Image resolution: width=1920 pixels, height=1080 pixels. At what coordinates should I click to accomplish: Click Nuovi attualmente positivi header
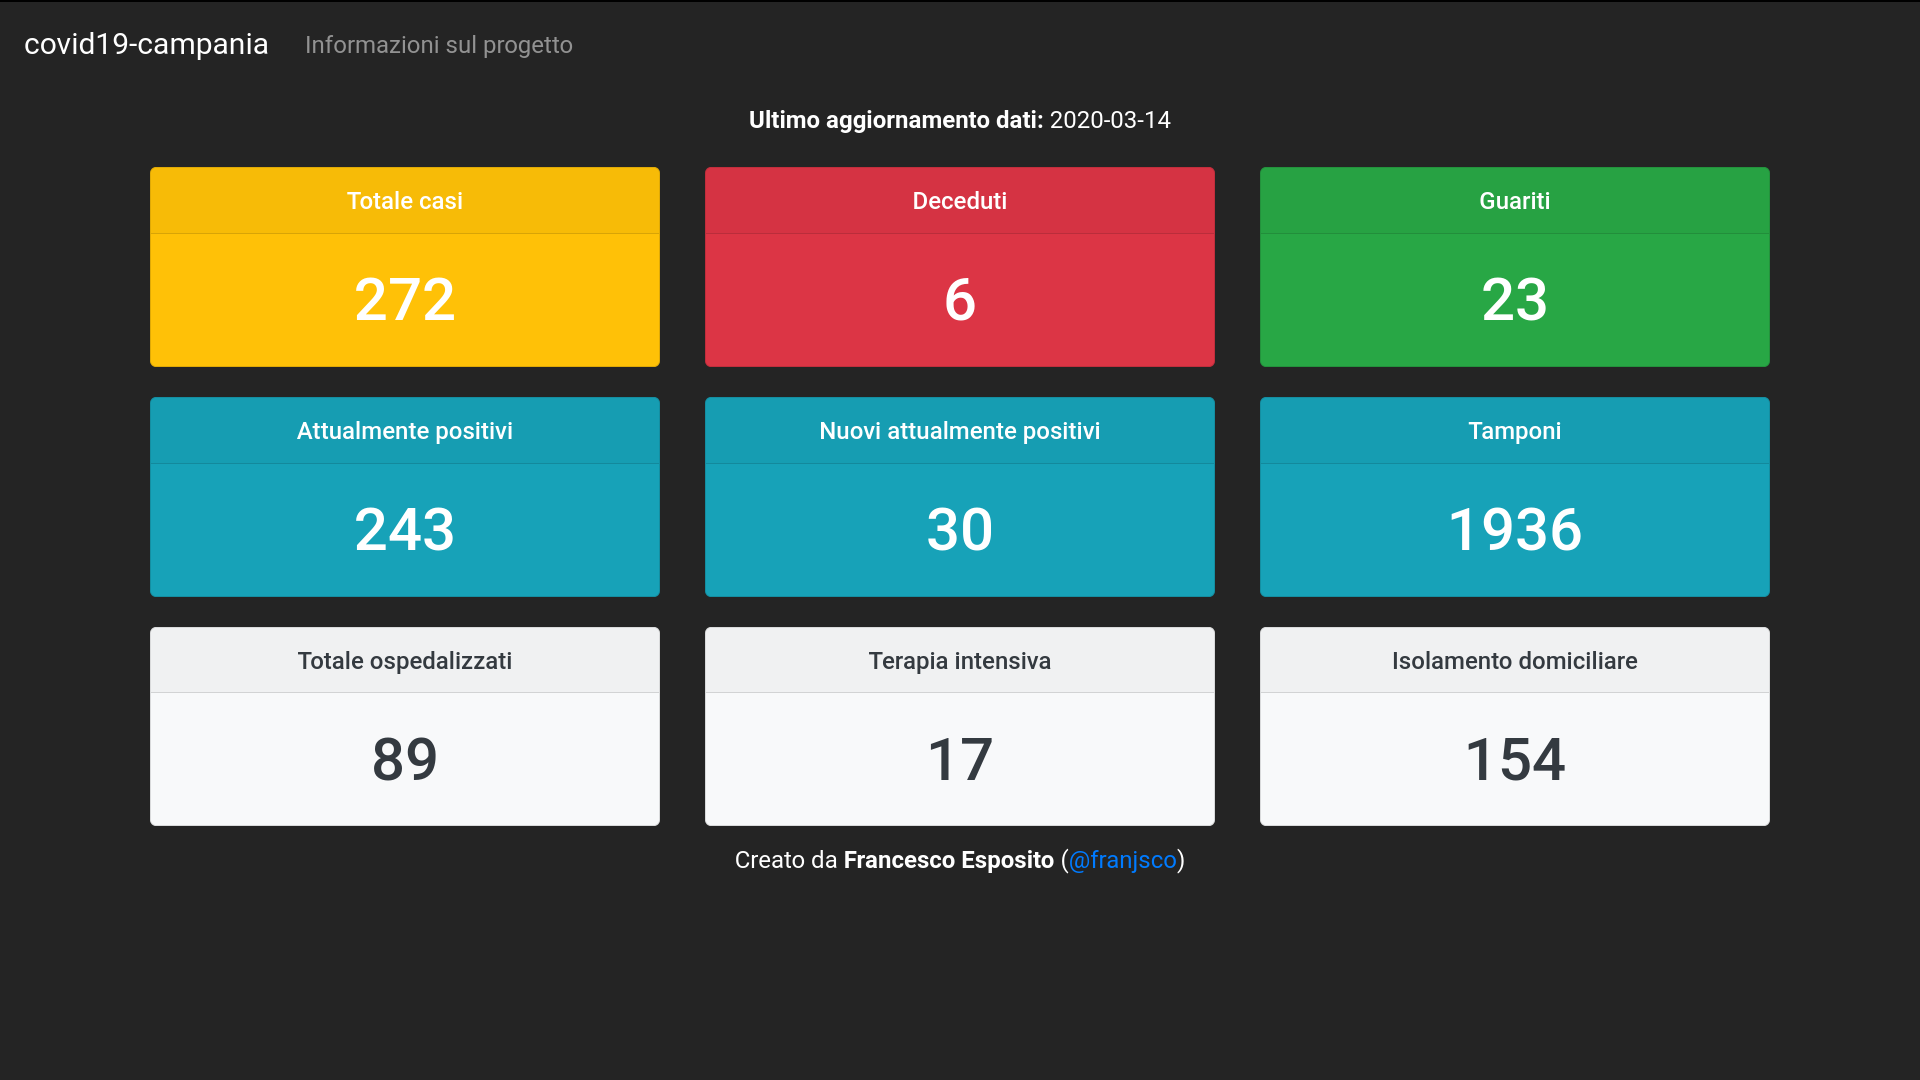pyautogui.click(x=960, y=431)
